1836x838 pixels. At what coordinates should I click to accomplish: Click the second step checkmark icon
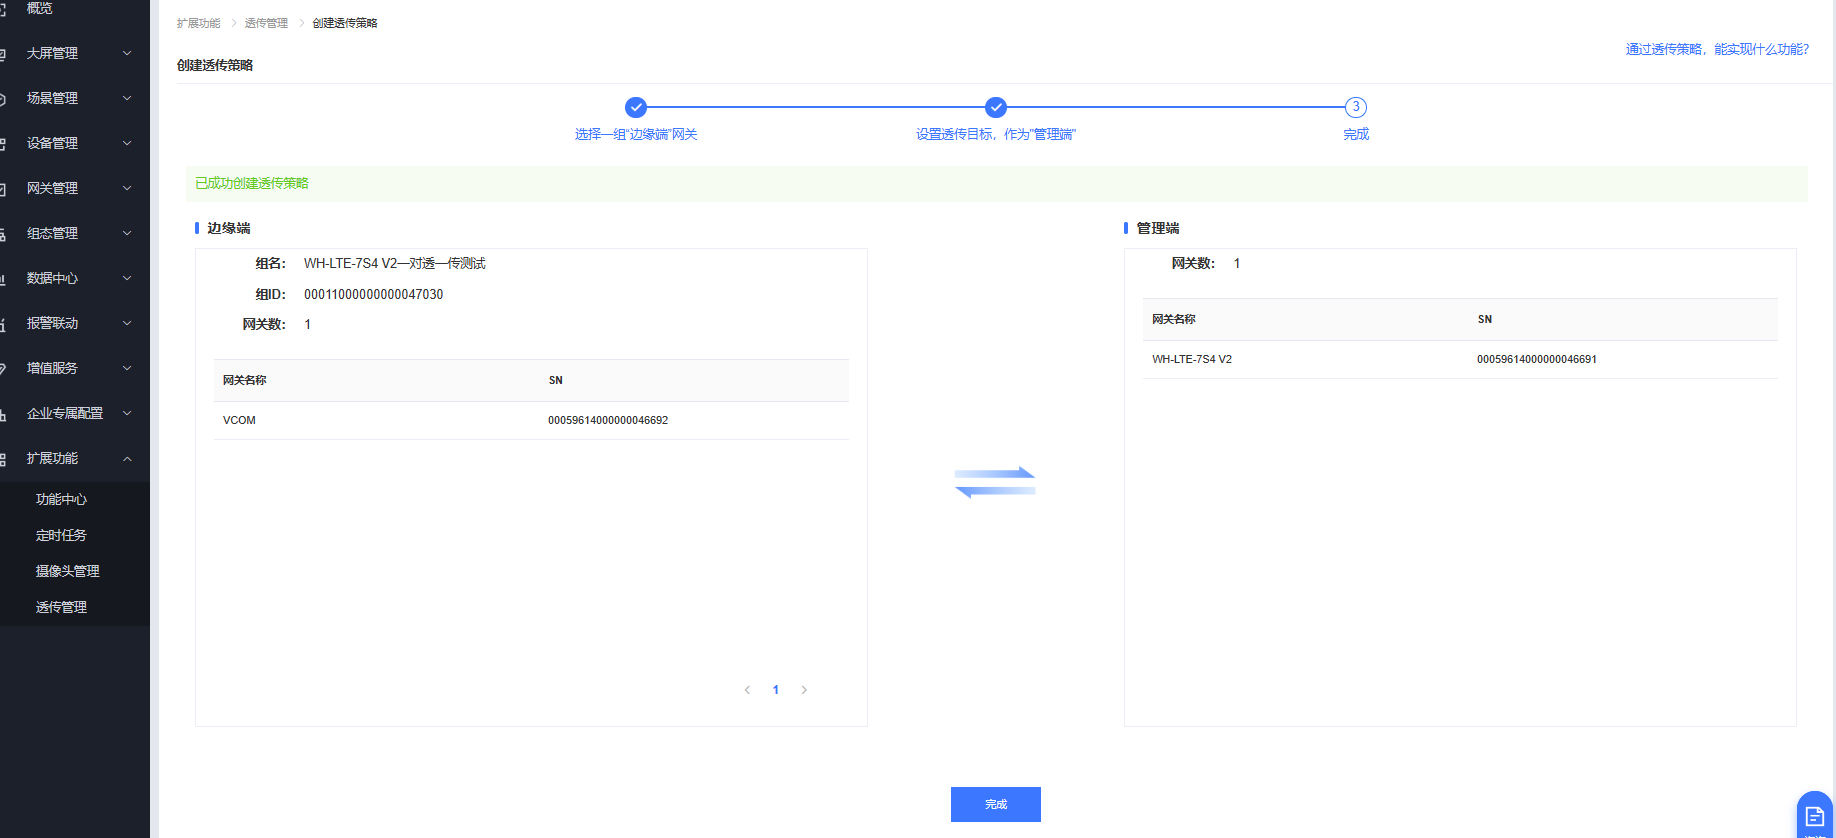pyautogui.click(x=995, y=107)
